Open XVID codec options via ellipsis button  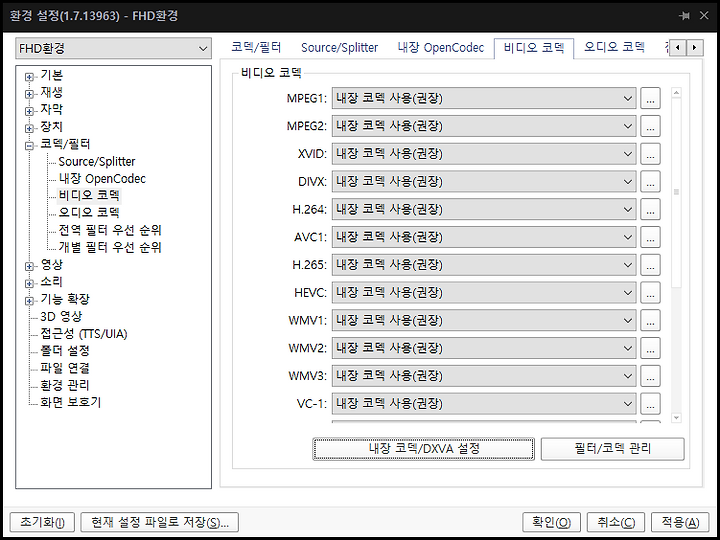[650, 154]
